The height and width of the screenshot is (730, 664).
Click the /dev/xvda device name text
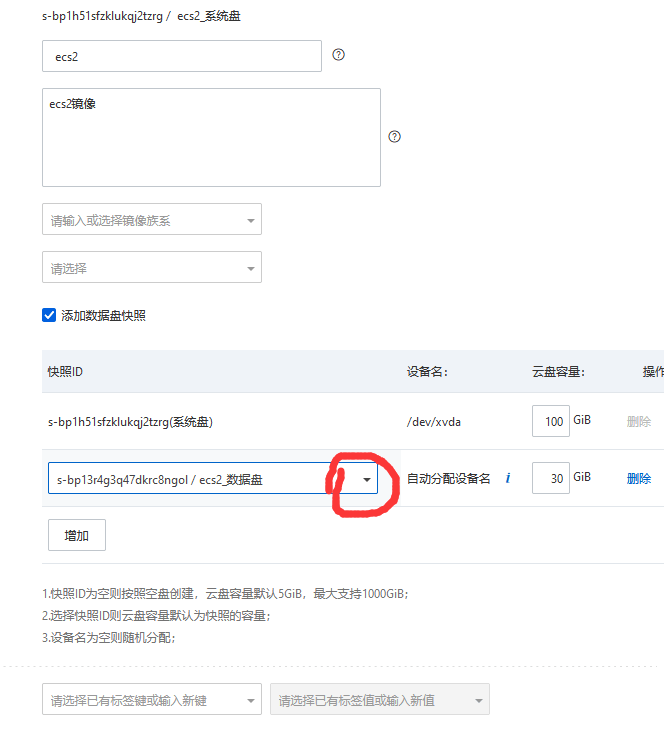pyautogui.click(x=435, y=422)
